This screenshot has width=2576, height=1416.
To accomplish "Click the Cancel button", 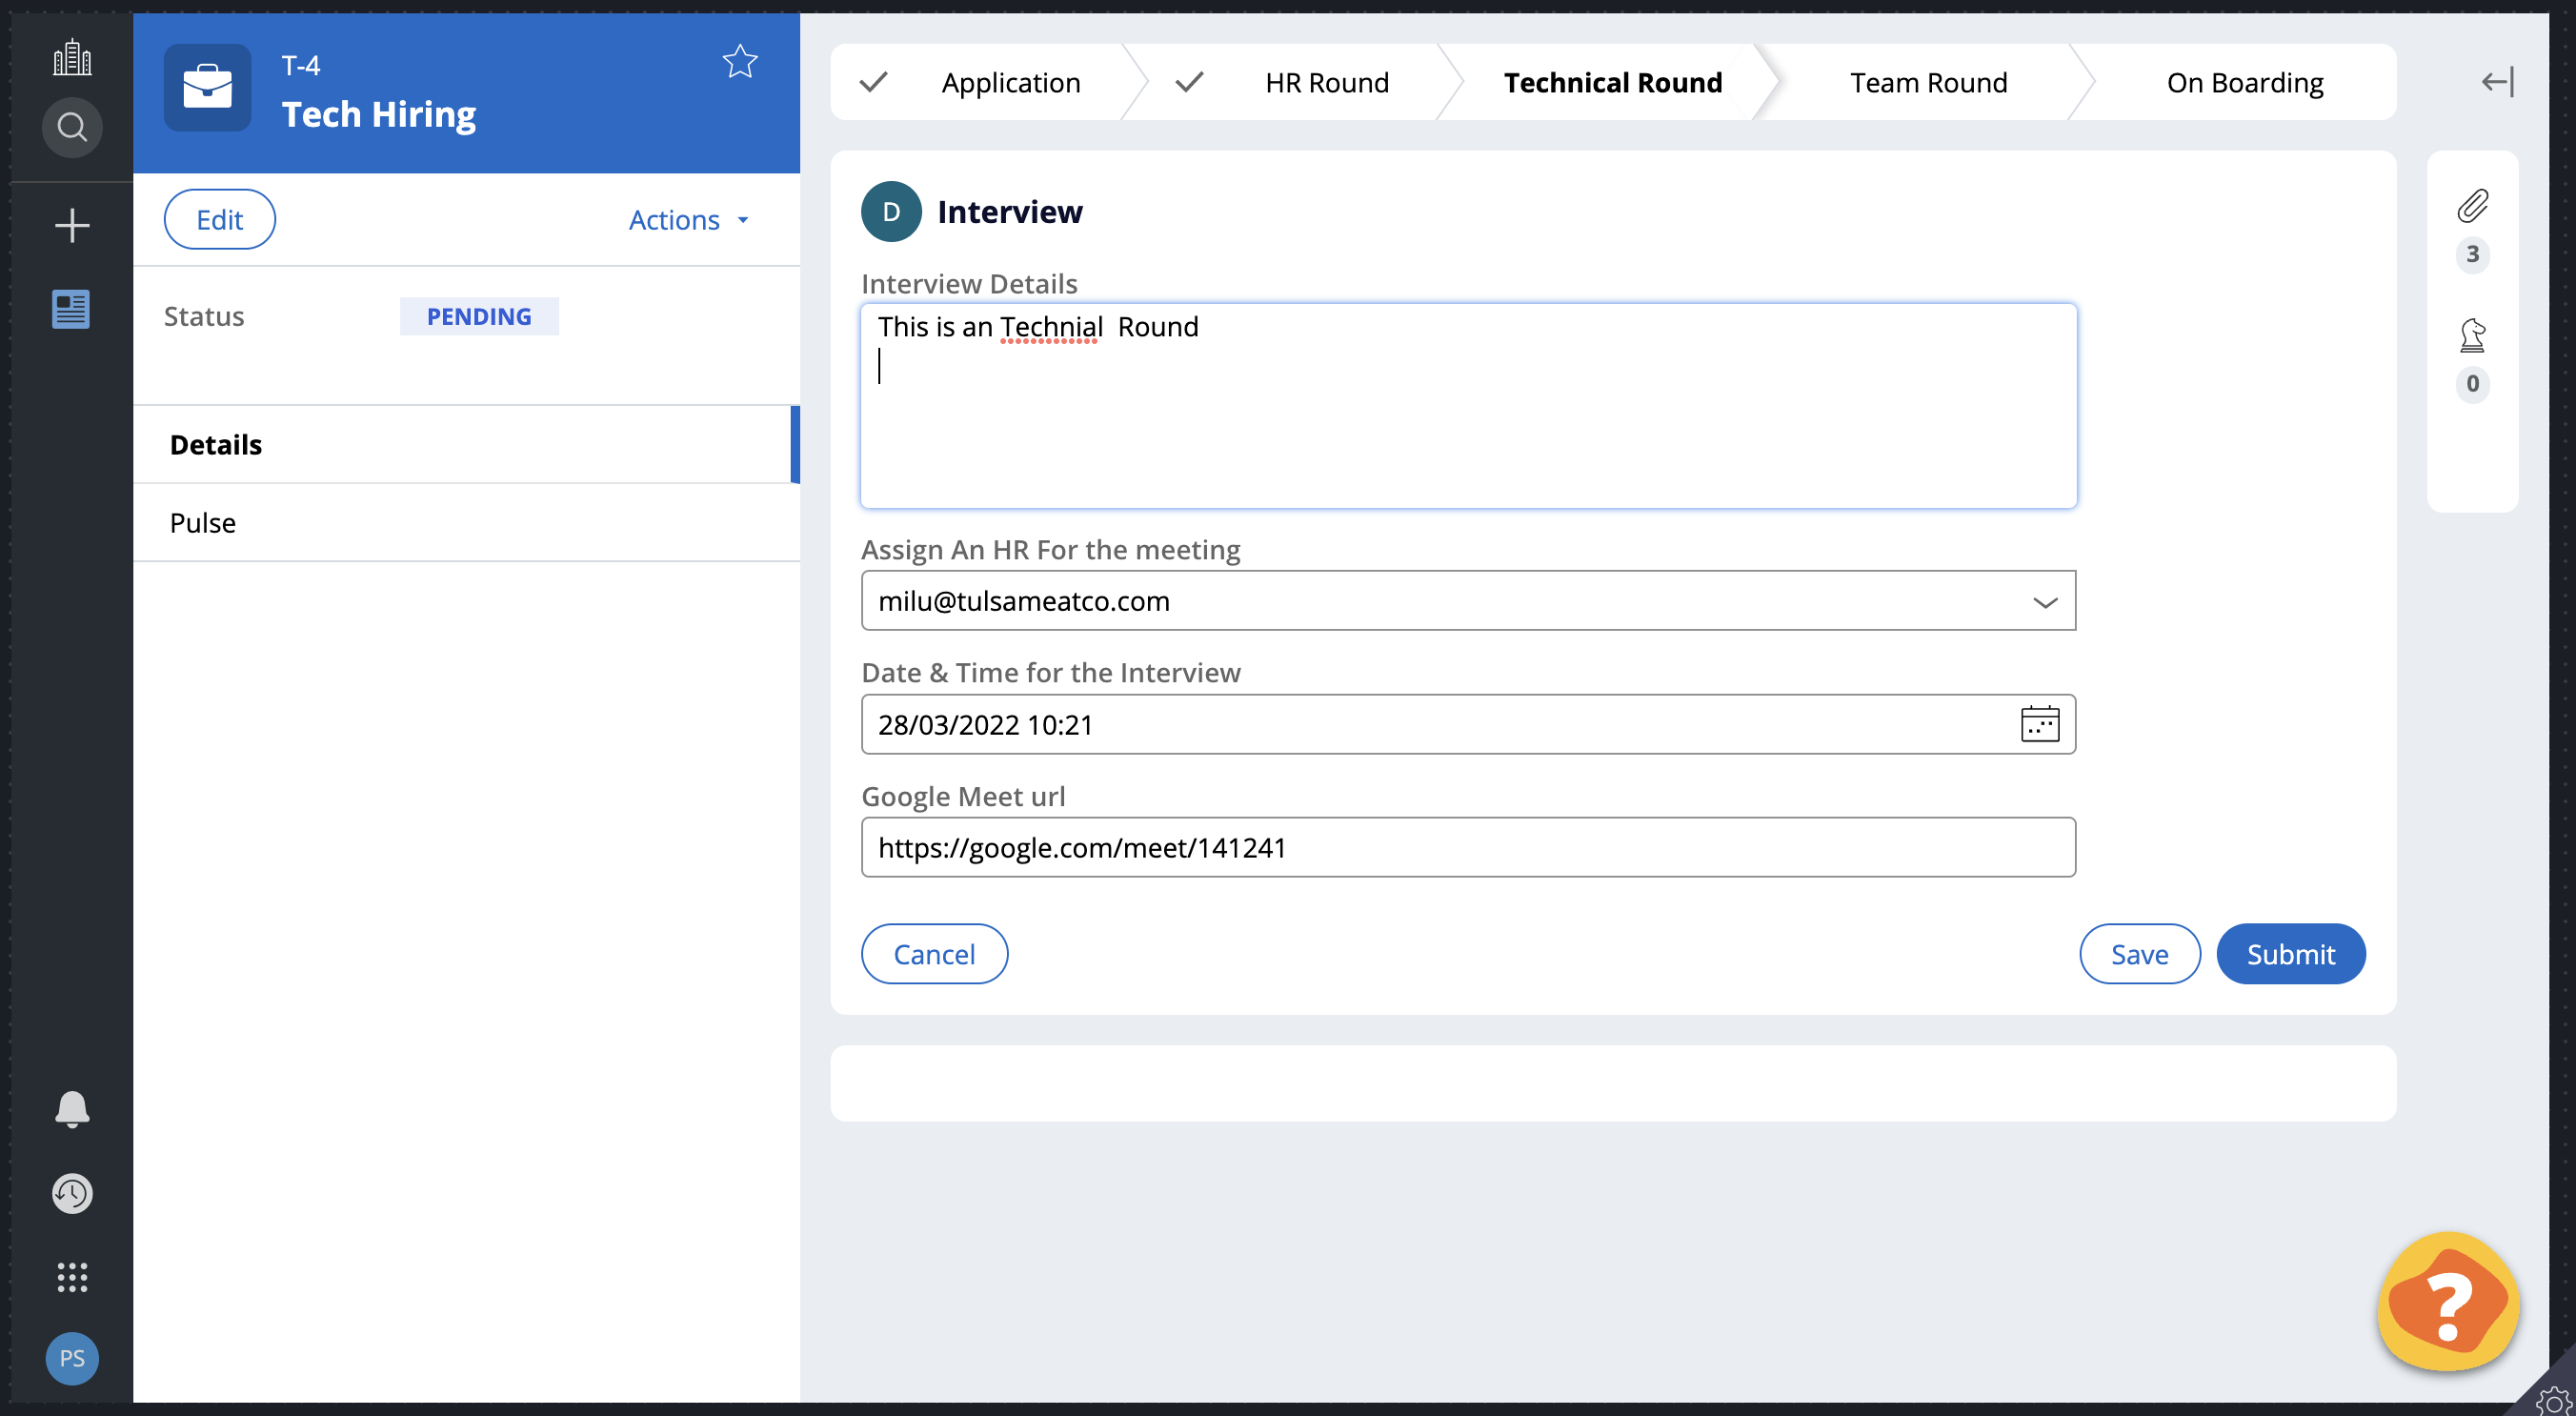I will pyautogui.click(x=934, y=954).
